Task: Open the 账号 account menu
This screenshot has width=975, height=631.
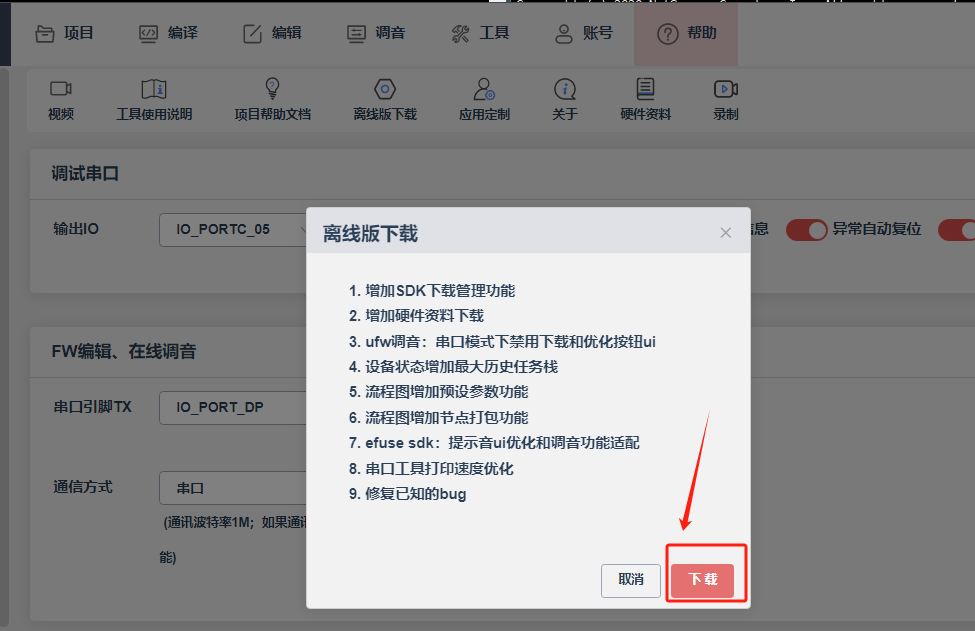Action: click(x=583, y=33)
